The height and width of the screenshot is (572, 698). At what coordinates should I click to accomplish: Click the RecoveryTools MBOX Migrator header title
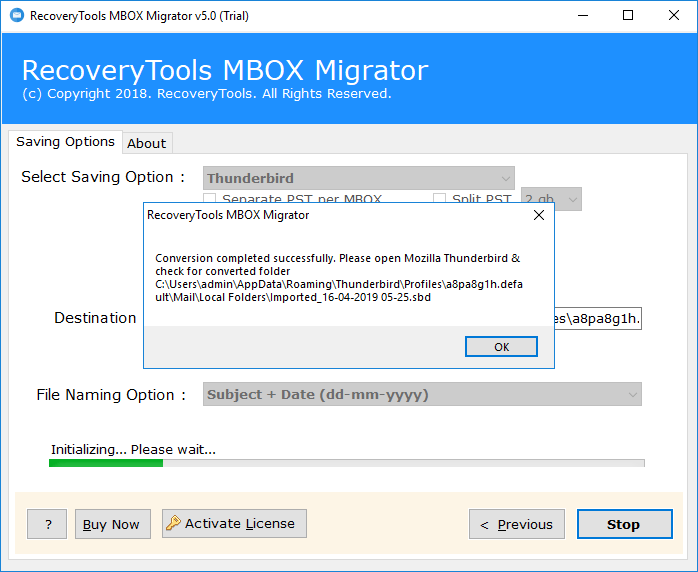[x=225, y=70]
